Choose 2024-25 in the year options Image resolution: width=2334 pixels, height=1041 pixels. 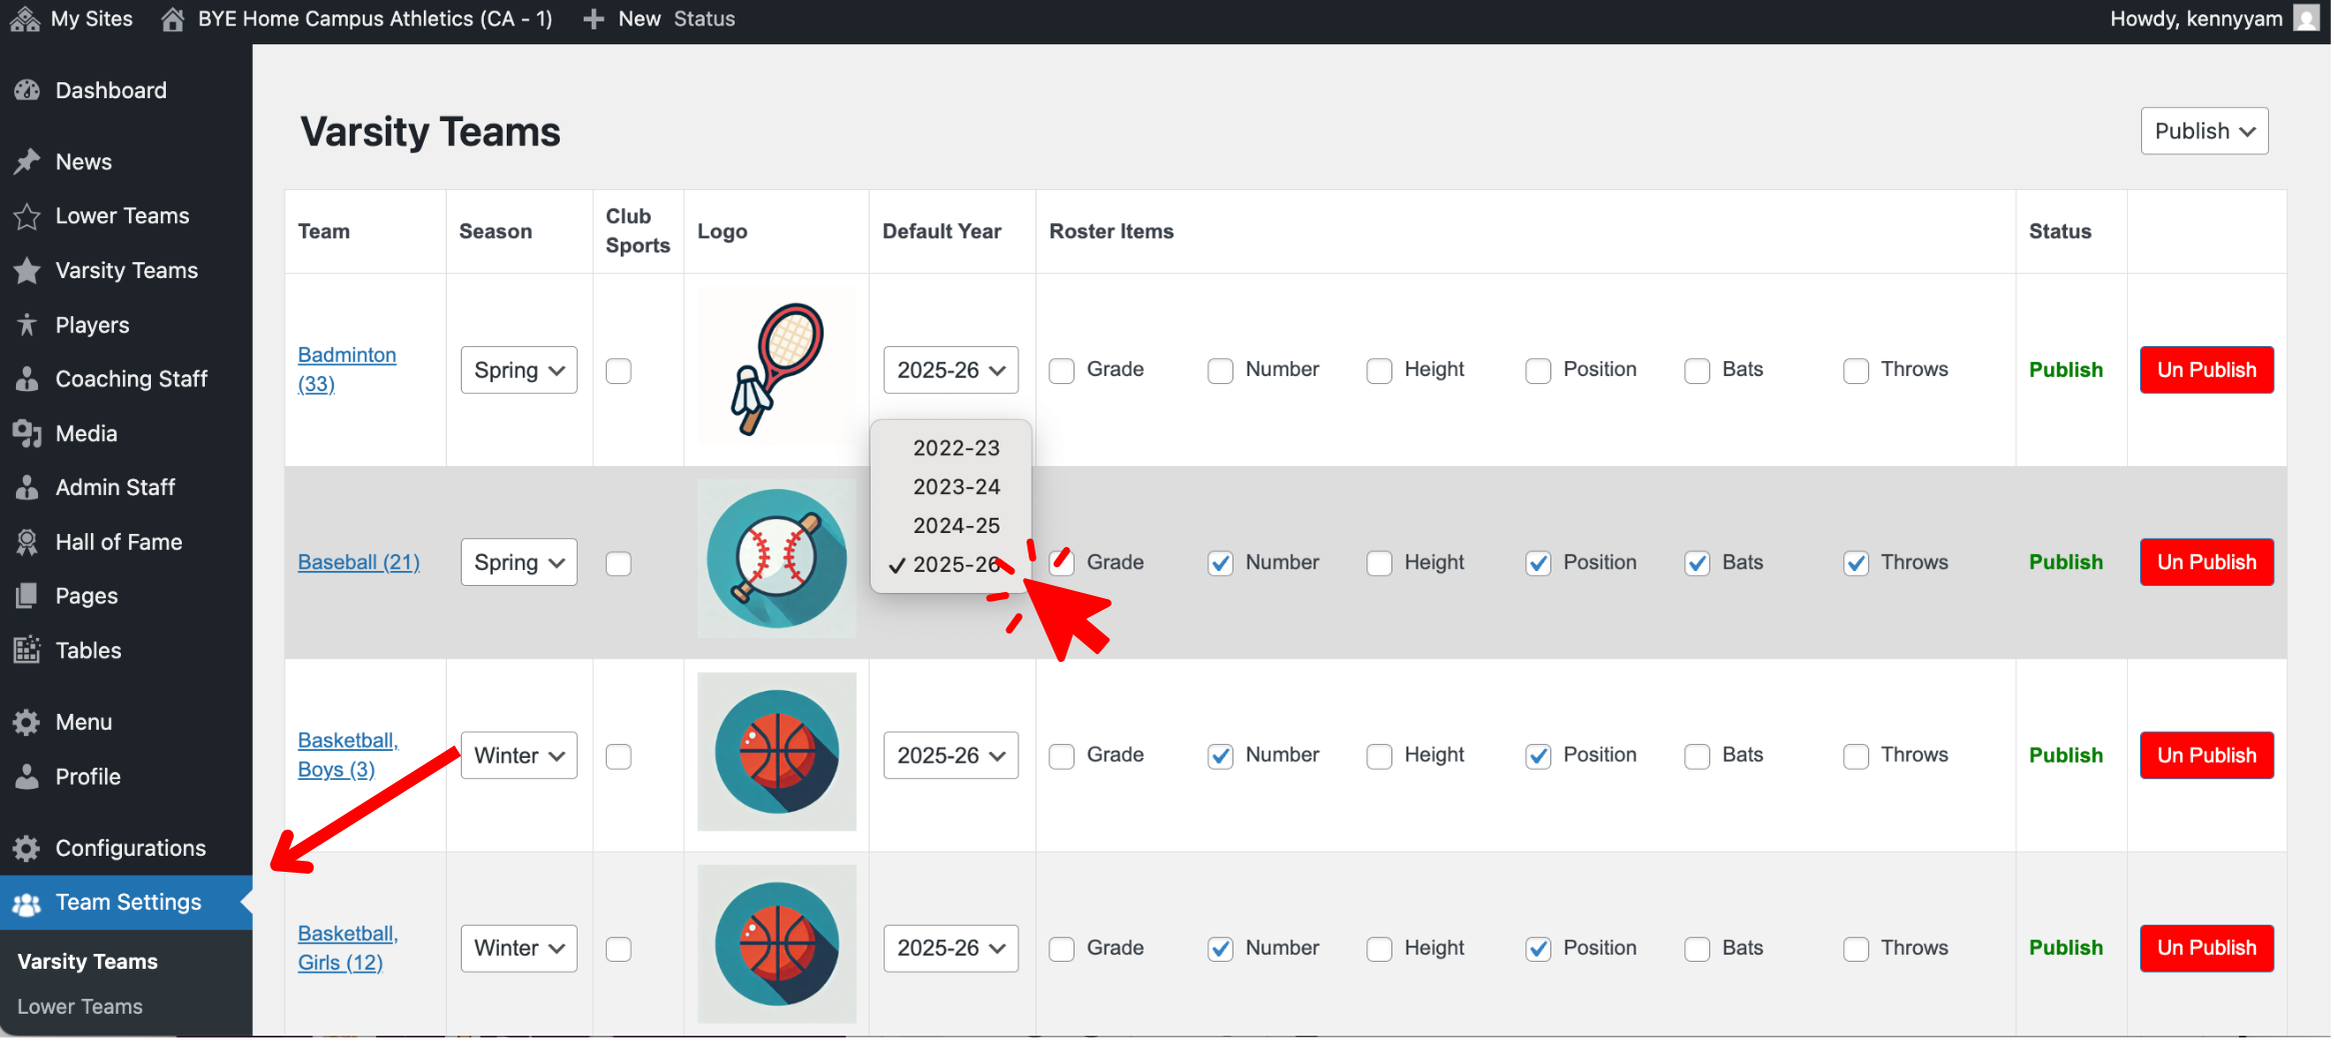coord(955,526)
